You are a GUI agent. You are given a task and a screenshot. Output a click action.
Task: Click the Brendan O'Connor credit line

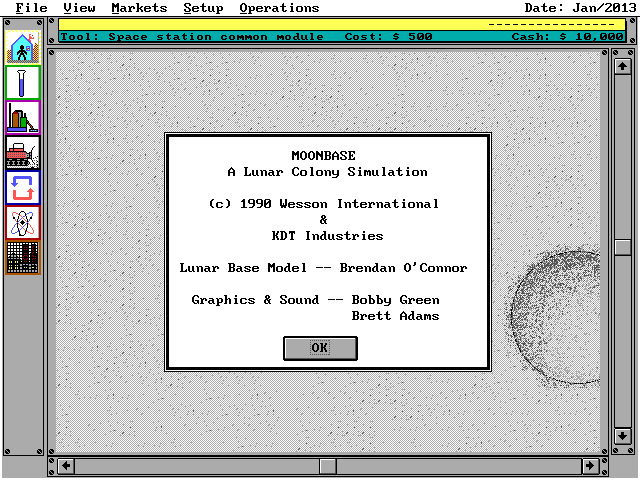323,268
